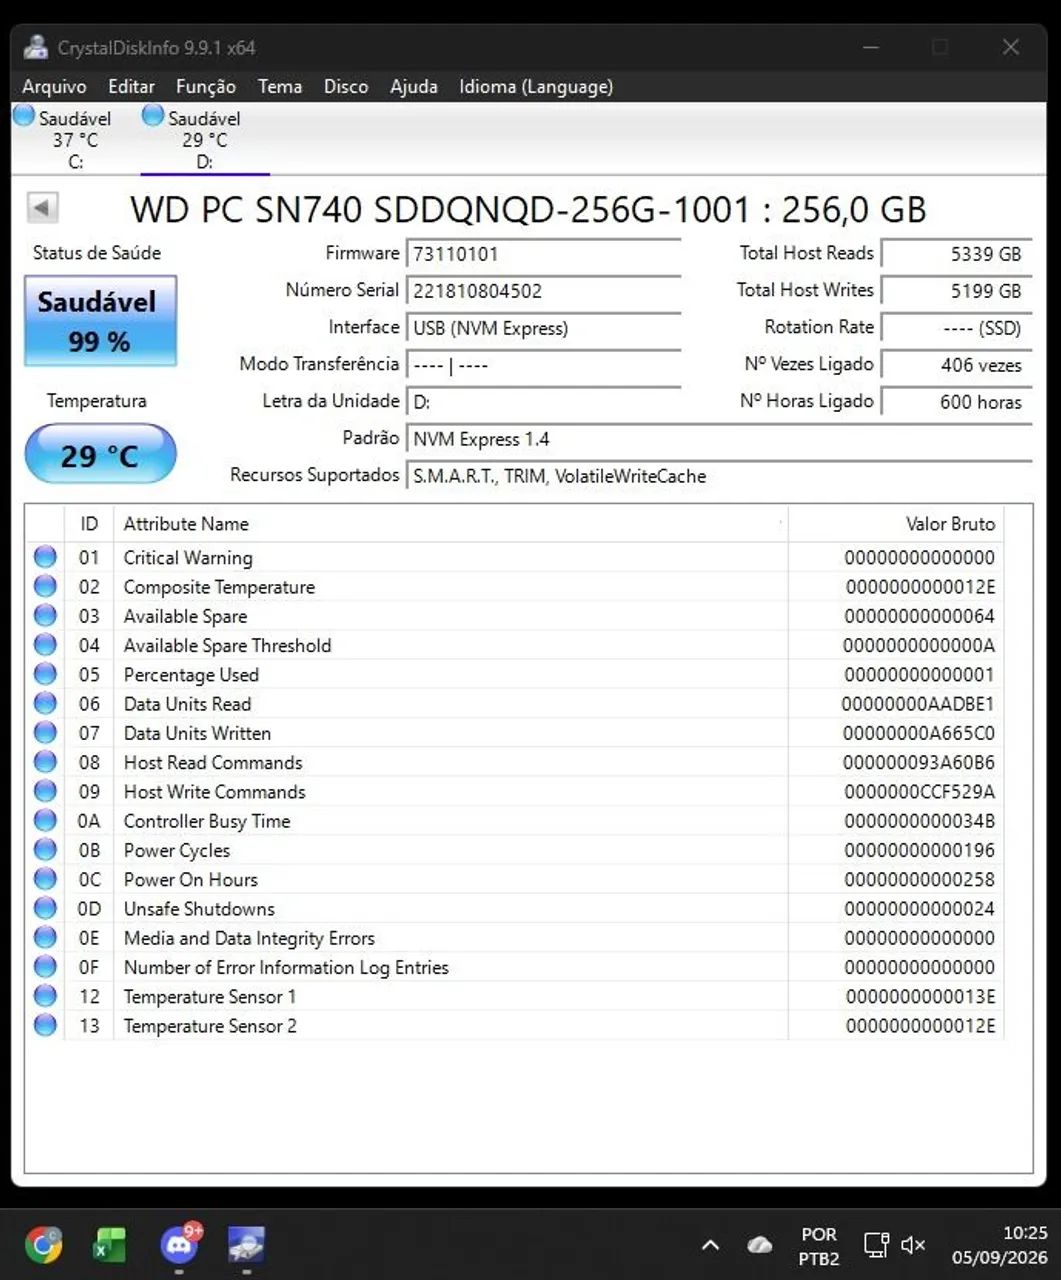The image size is (1061, 1280).
Task: Click the Valor Bruto column header
Action: [896, 524]
